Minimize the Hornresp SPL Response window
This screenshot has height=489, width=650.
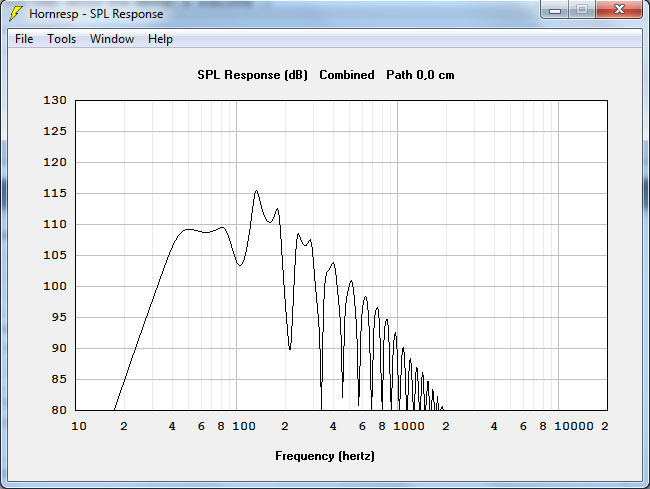pyautogui.click(x=555, y=9)
